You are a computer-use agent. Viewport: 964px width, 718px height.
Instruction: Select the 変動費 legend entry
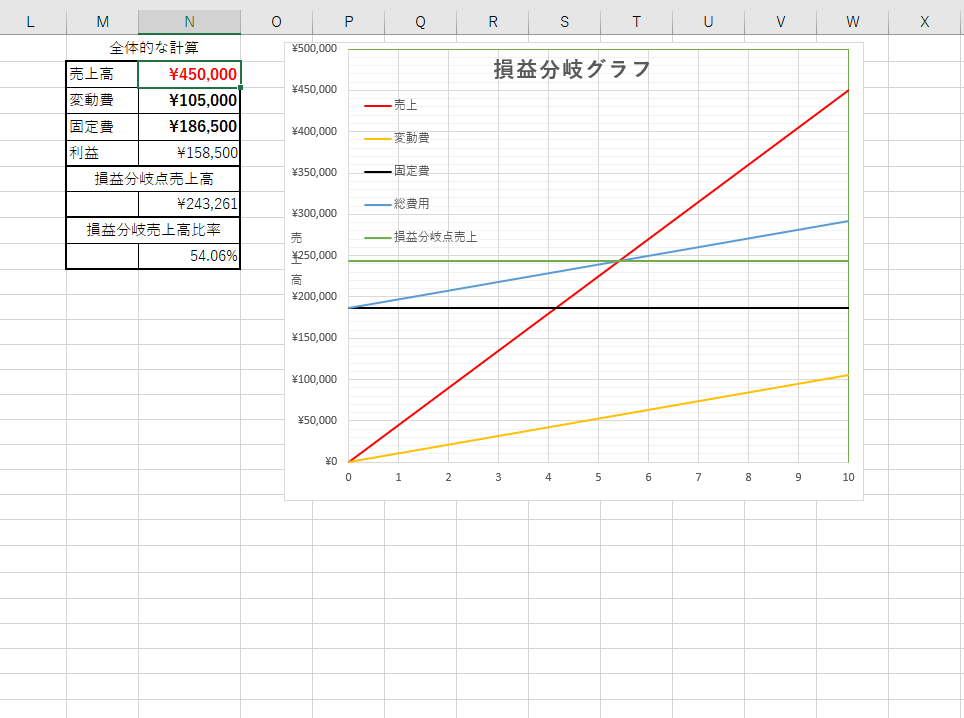pos(397,138)
